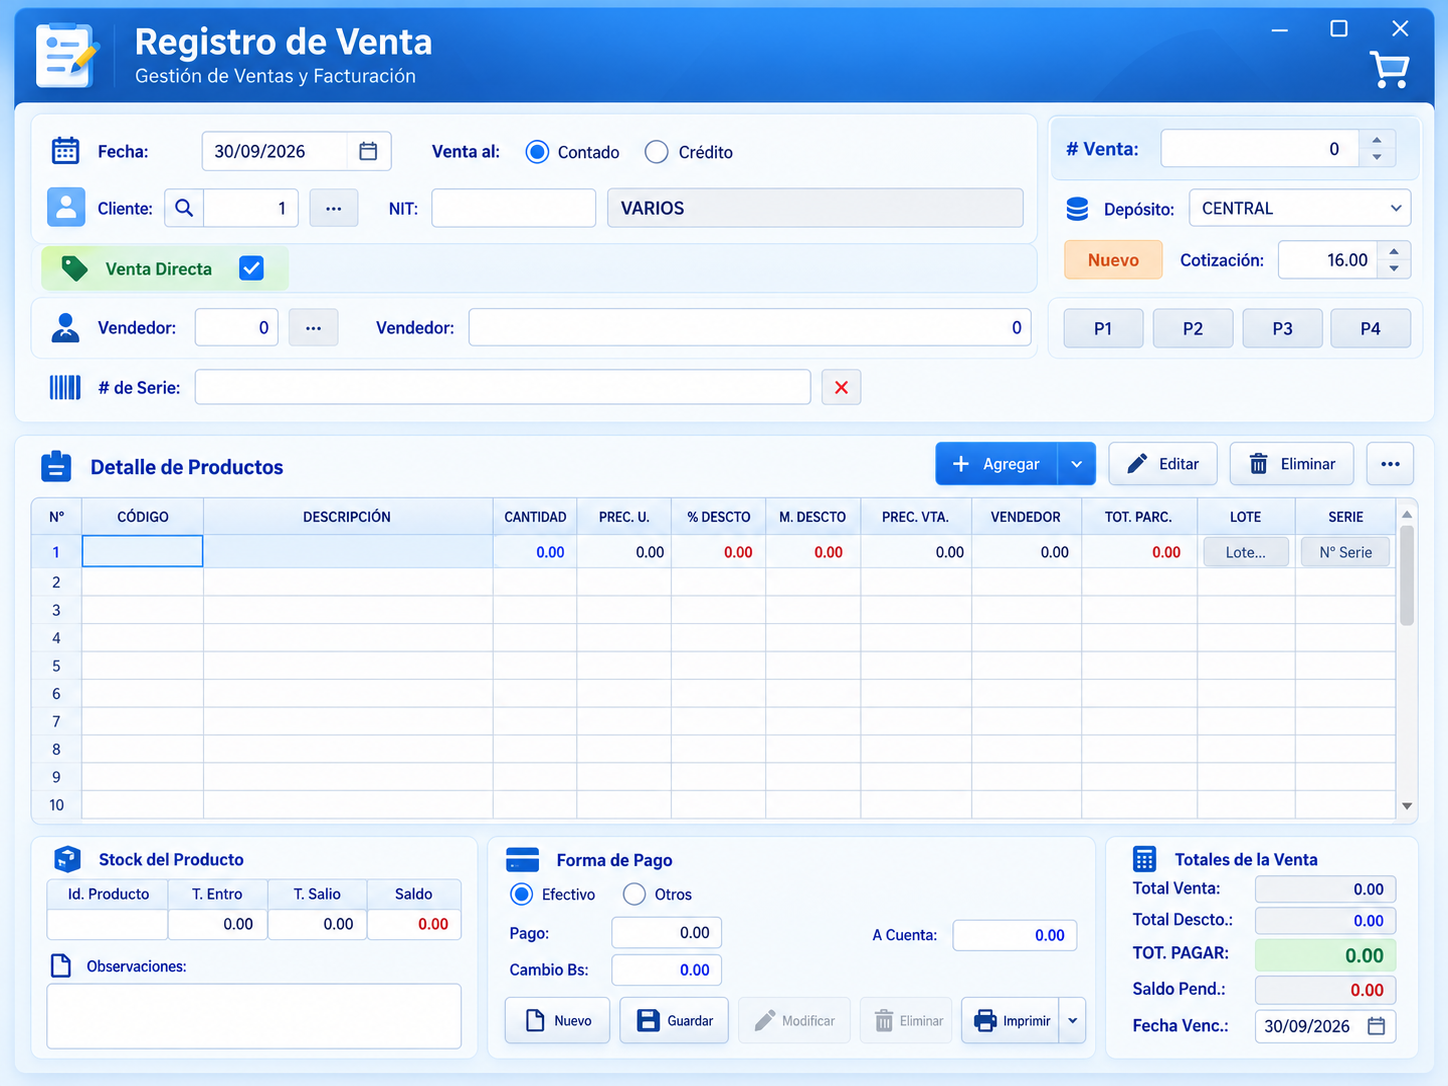This screenshot has width=1448, height=1086.
Task: Select price level P1
Action: (1103, 328)
